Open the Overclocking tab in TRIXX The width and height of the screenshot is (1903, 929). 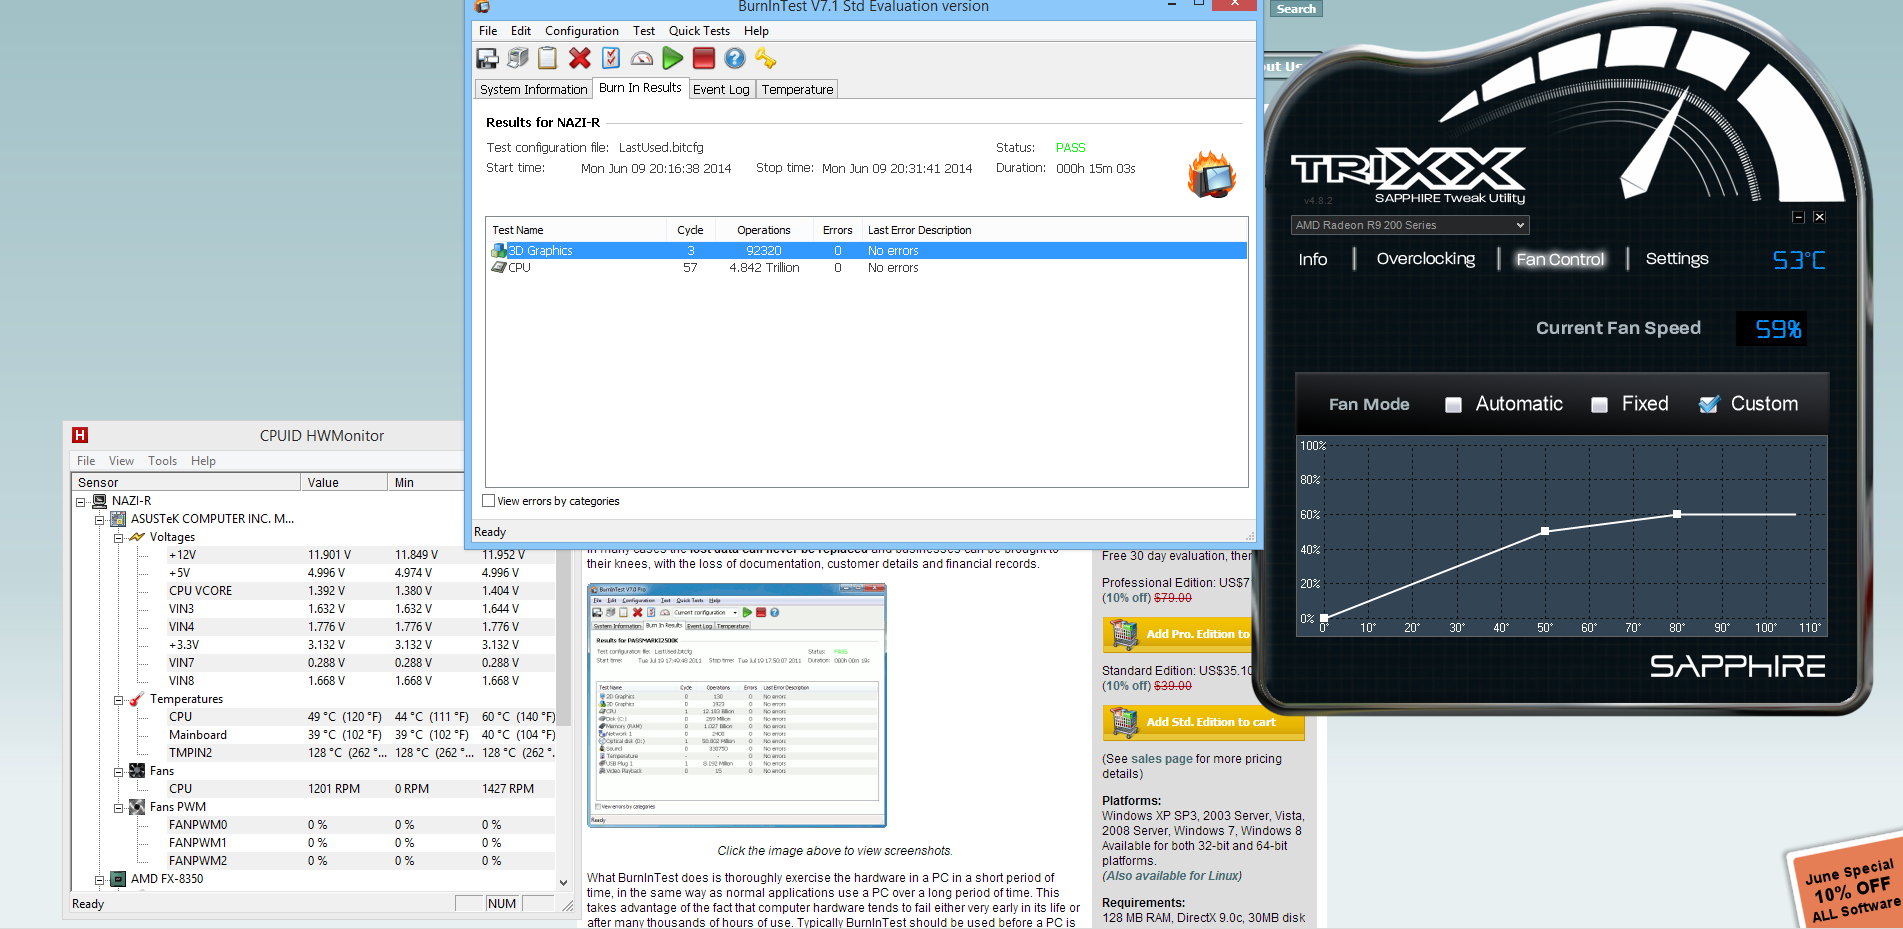point(1426,259)
